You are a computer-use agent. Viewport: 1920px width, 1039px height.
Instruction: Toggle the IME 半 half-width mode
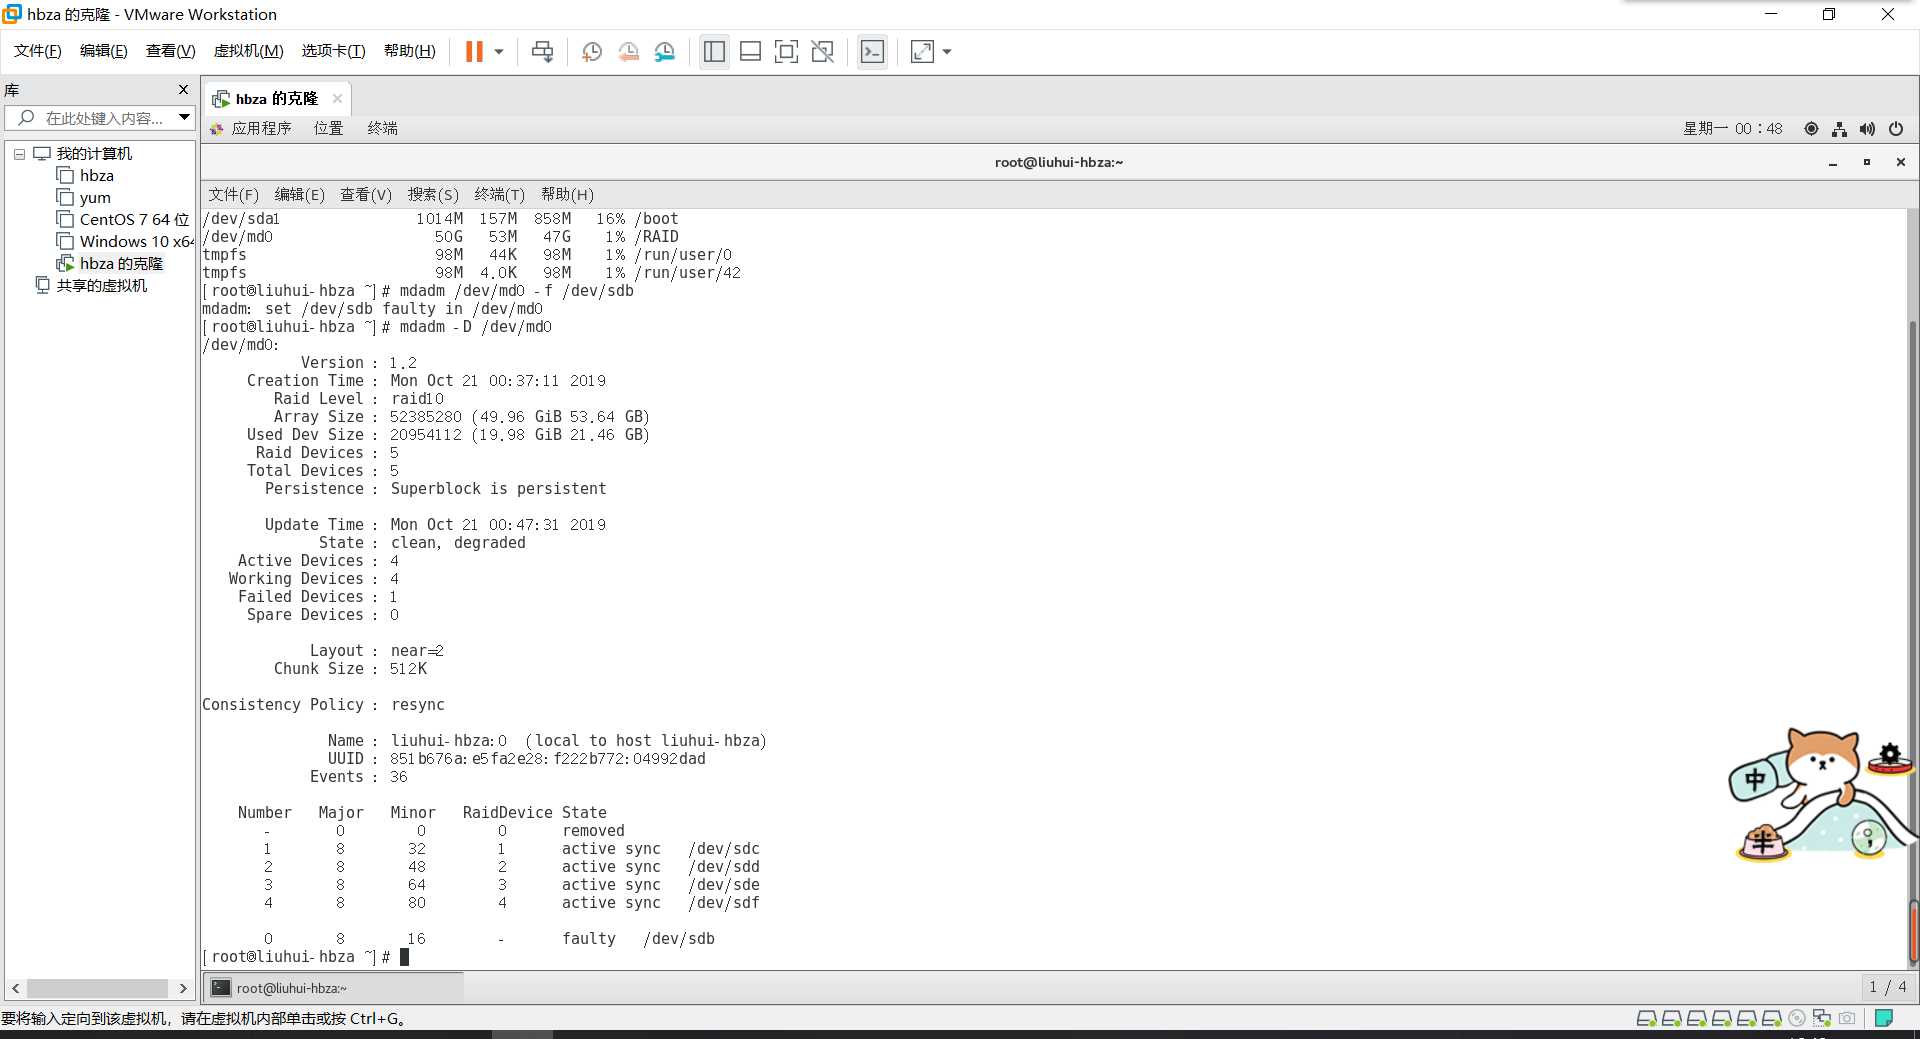point(1762,842)
